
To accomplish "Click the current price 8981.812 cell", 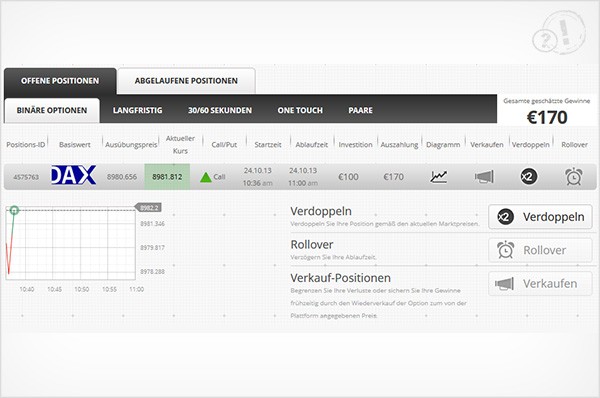I will coord(167,177).
